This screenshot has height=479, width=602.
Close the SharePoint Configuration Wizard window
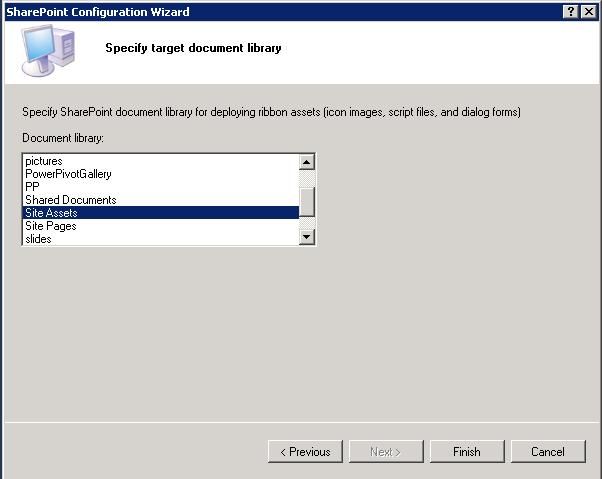pos(589,12)
